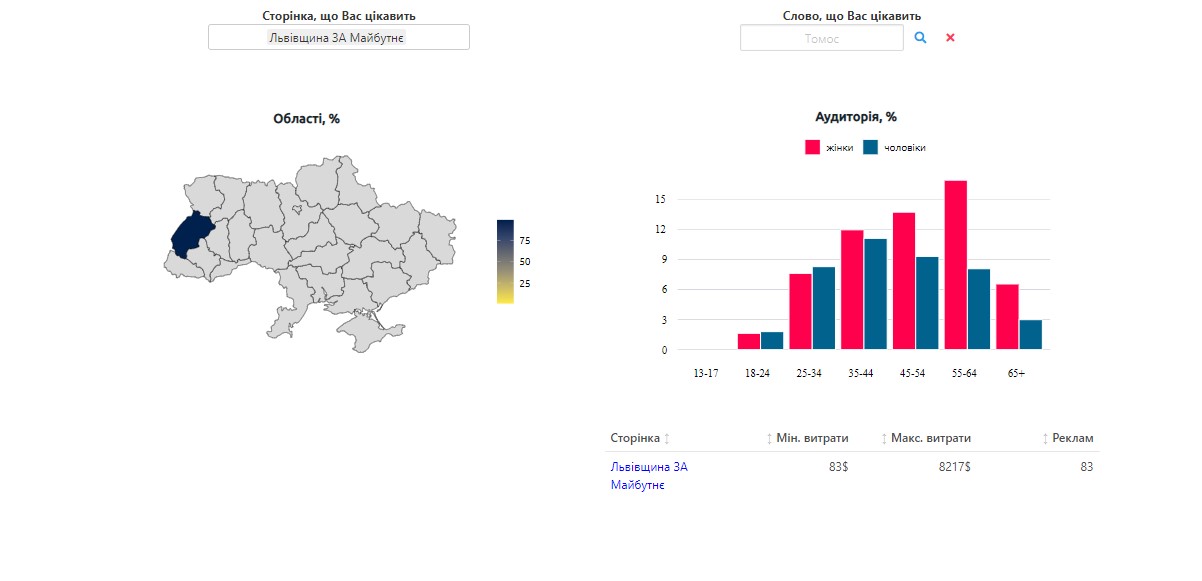Image resolution: width=1202 pixels, height=581 pixels.
Task: Click the blue magnifier search icon
Action: click(920, 37)
